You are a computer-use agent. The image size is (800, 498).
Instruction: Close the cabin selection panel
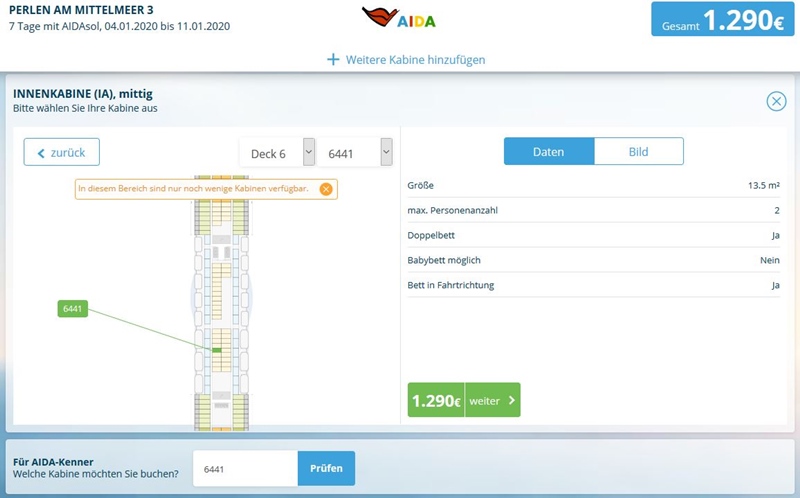776,101
